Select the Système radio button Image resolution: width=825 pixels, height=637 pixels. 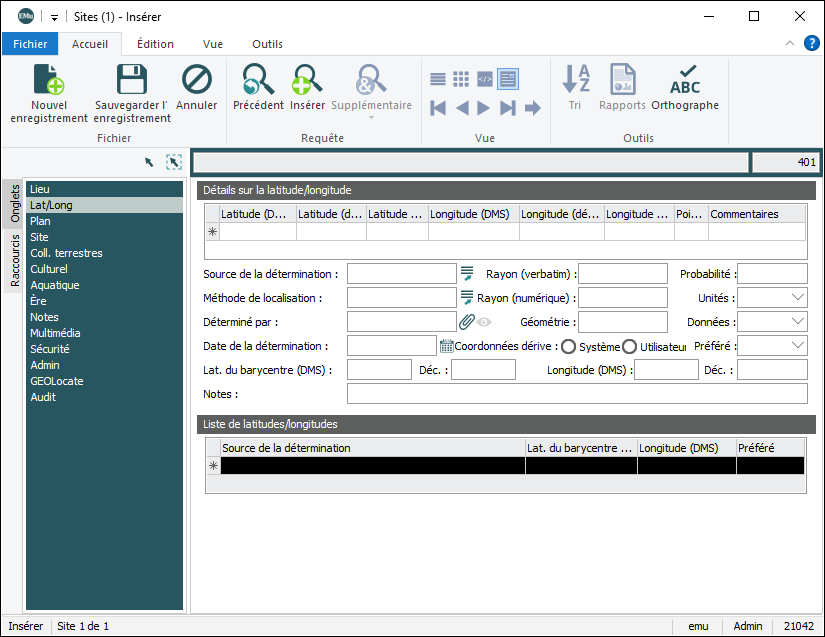[569, 346]
